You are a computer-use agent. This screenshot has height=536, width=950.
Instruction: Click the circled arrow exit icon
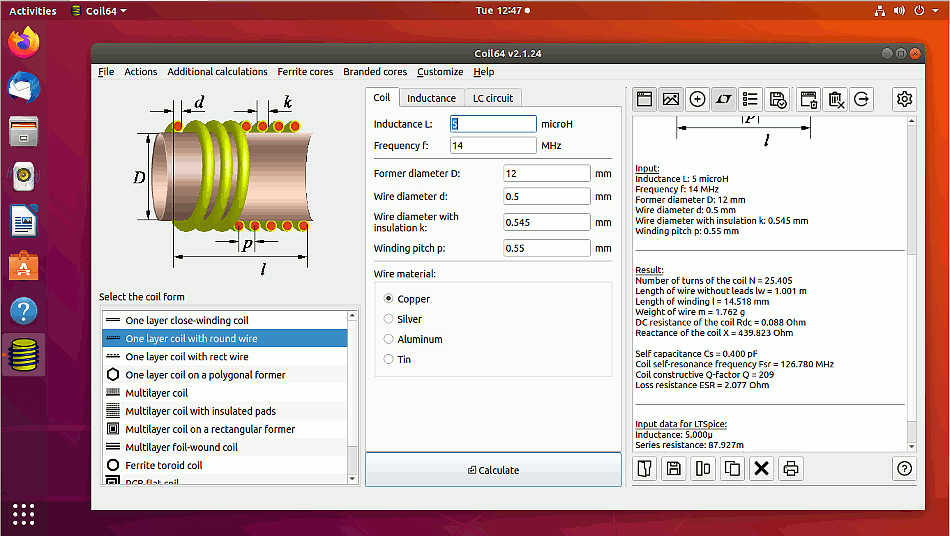click(x=862, y=99)
